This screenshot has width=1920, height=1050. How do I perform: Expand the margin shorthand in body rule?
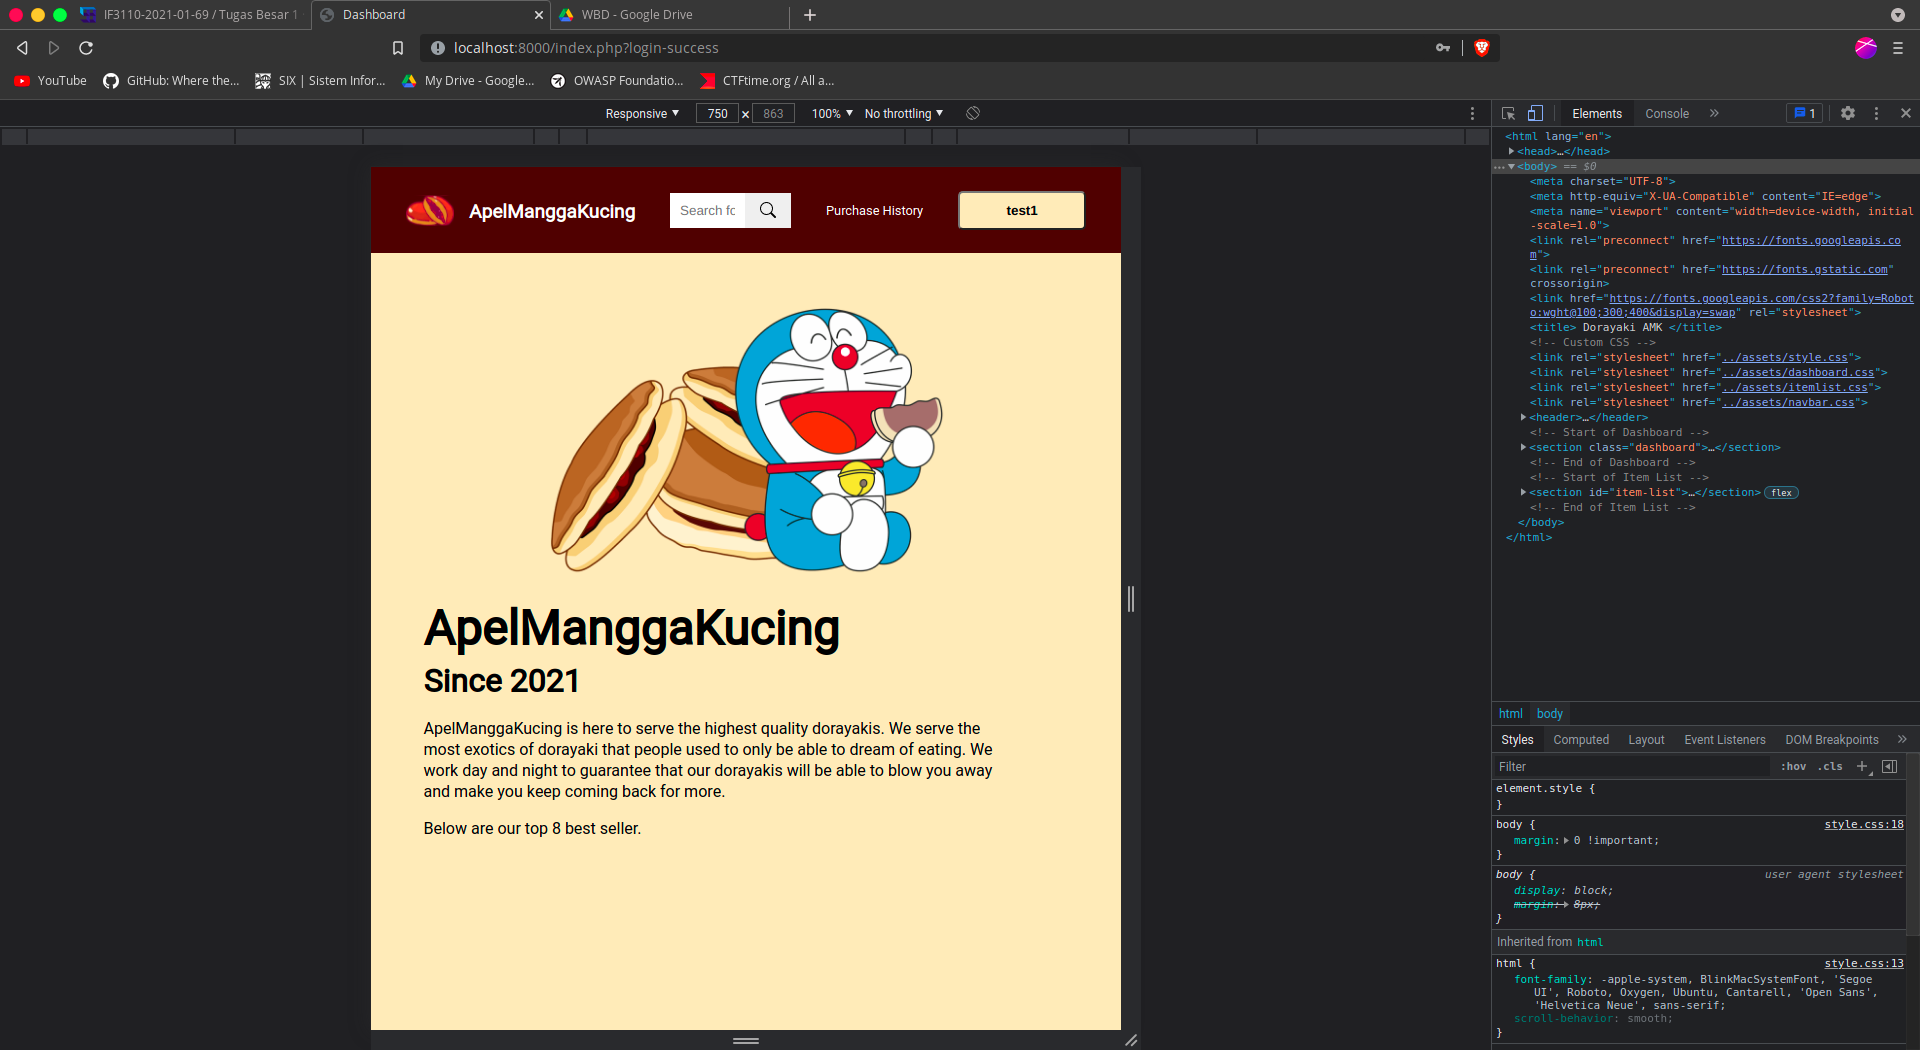click(x=1567, y=841)
